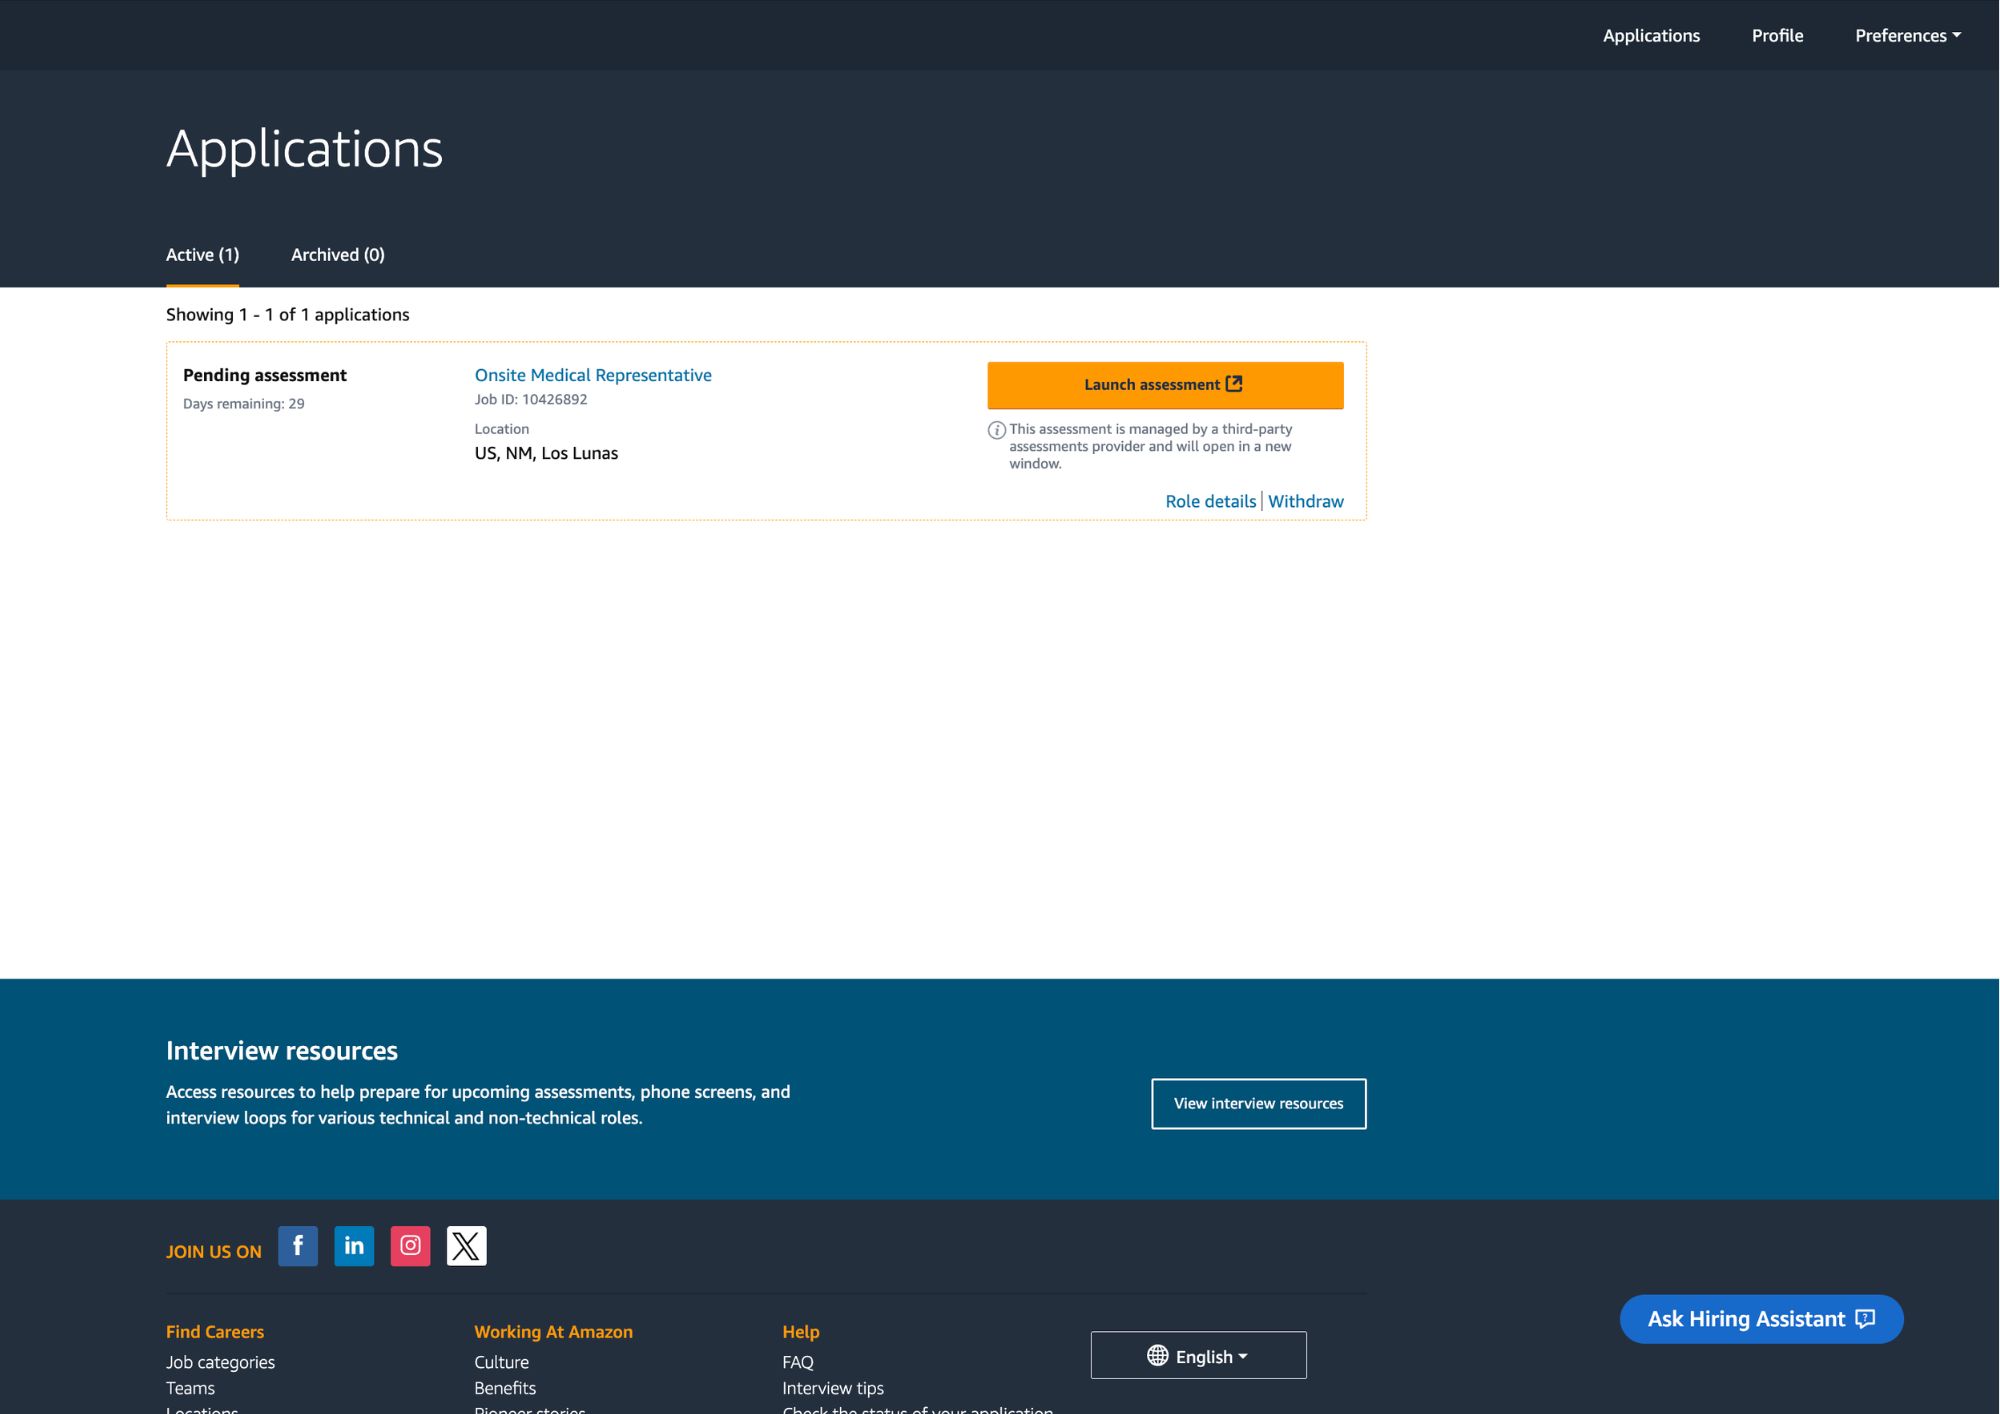
Task: Open Amazon's LinkedIn page icon
Action: pyautogui.click(x=354, y=1246)
